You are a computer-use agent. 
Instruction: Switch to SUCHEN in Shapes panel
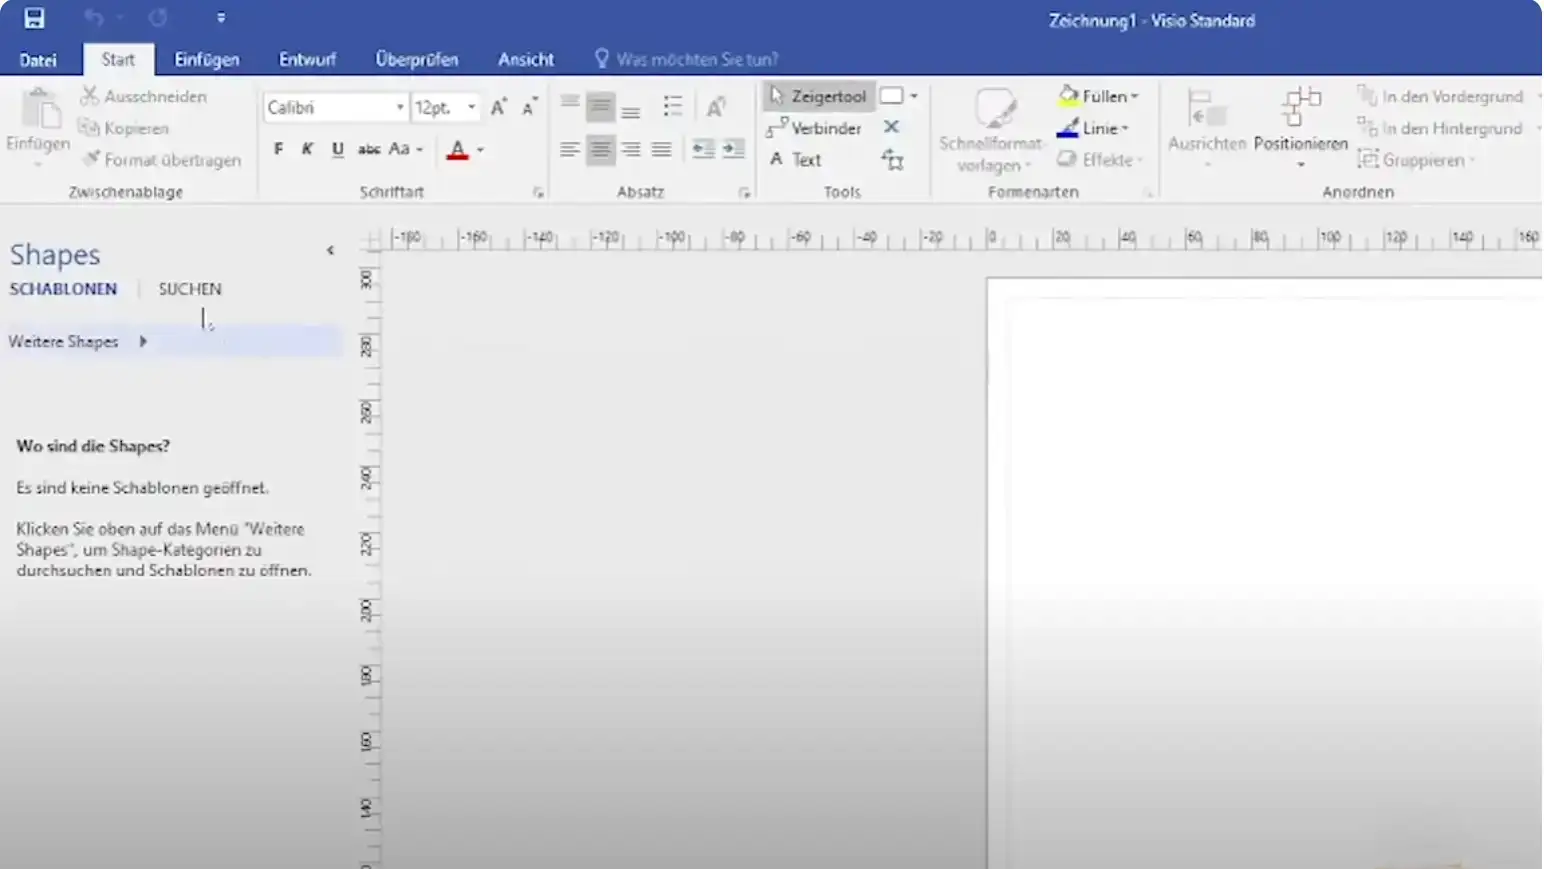(x=190, y=289)
